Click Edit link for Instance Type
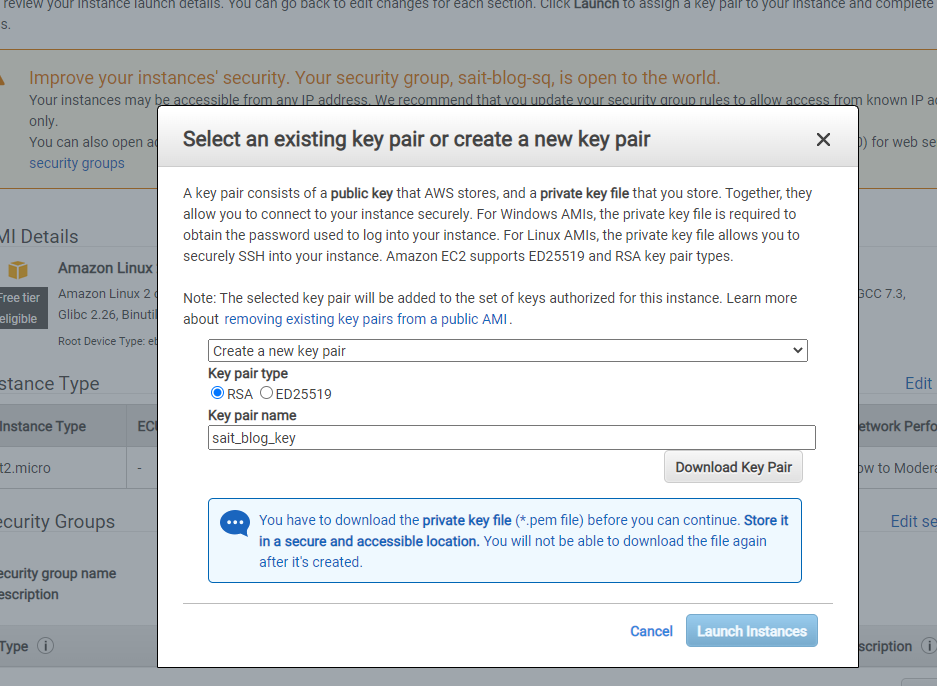The image size is (937, 686). (x=918, y=383)
